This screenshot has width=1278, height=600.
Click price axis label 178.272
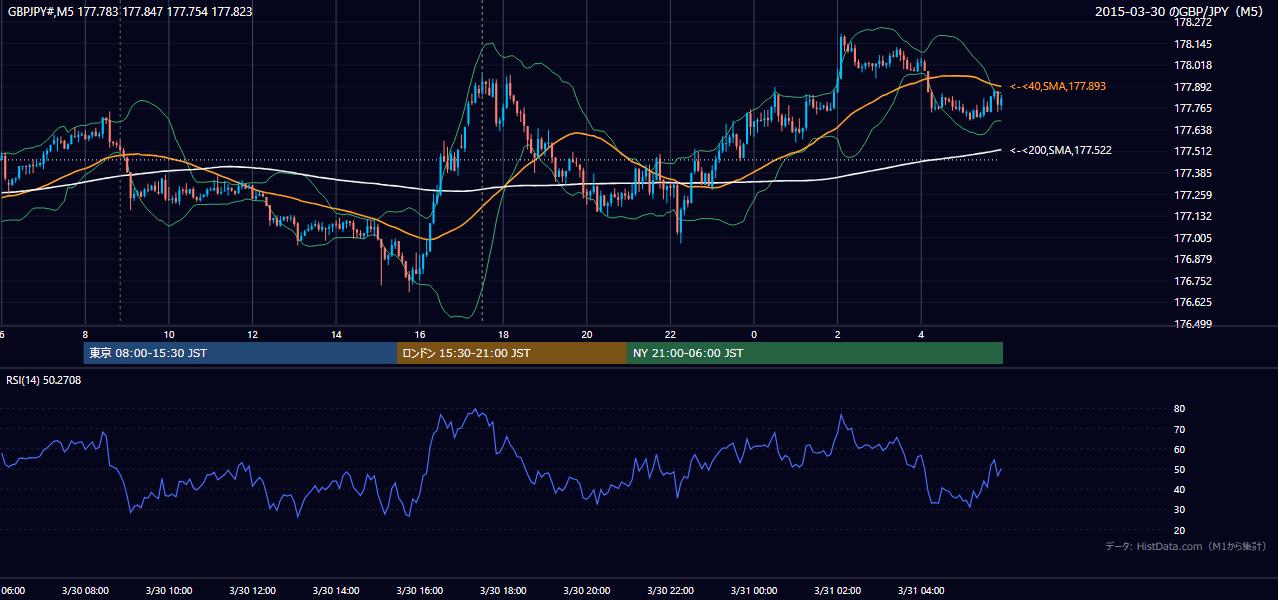[x=1194, y=22]
